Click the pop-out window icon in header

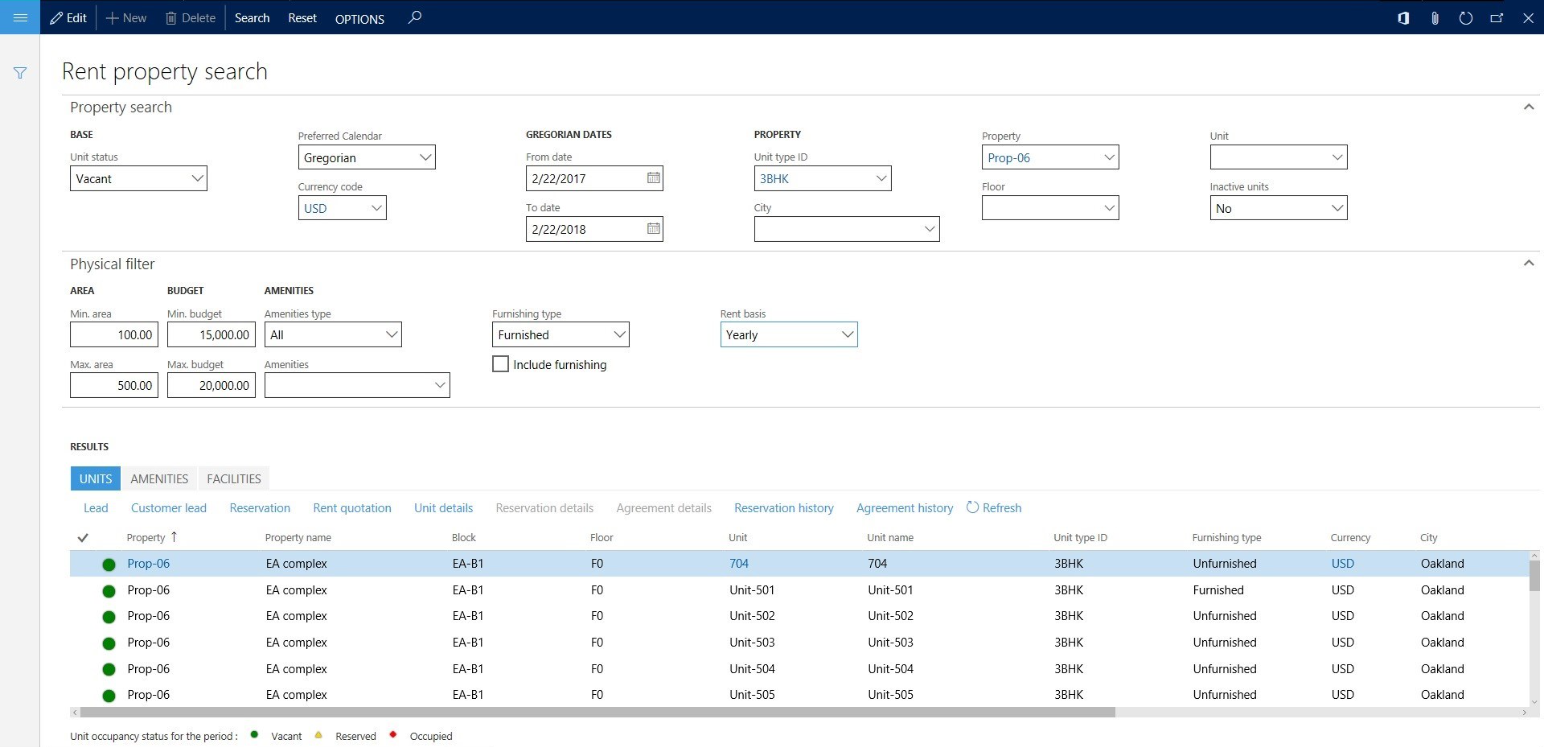coord(1497,18)
